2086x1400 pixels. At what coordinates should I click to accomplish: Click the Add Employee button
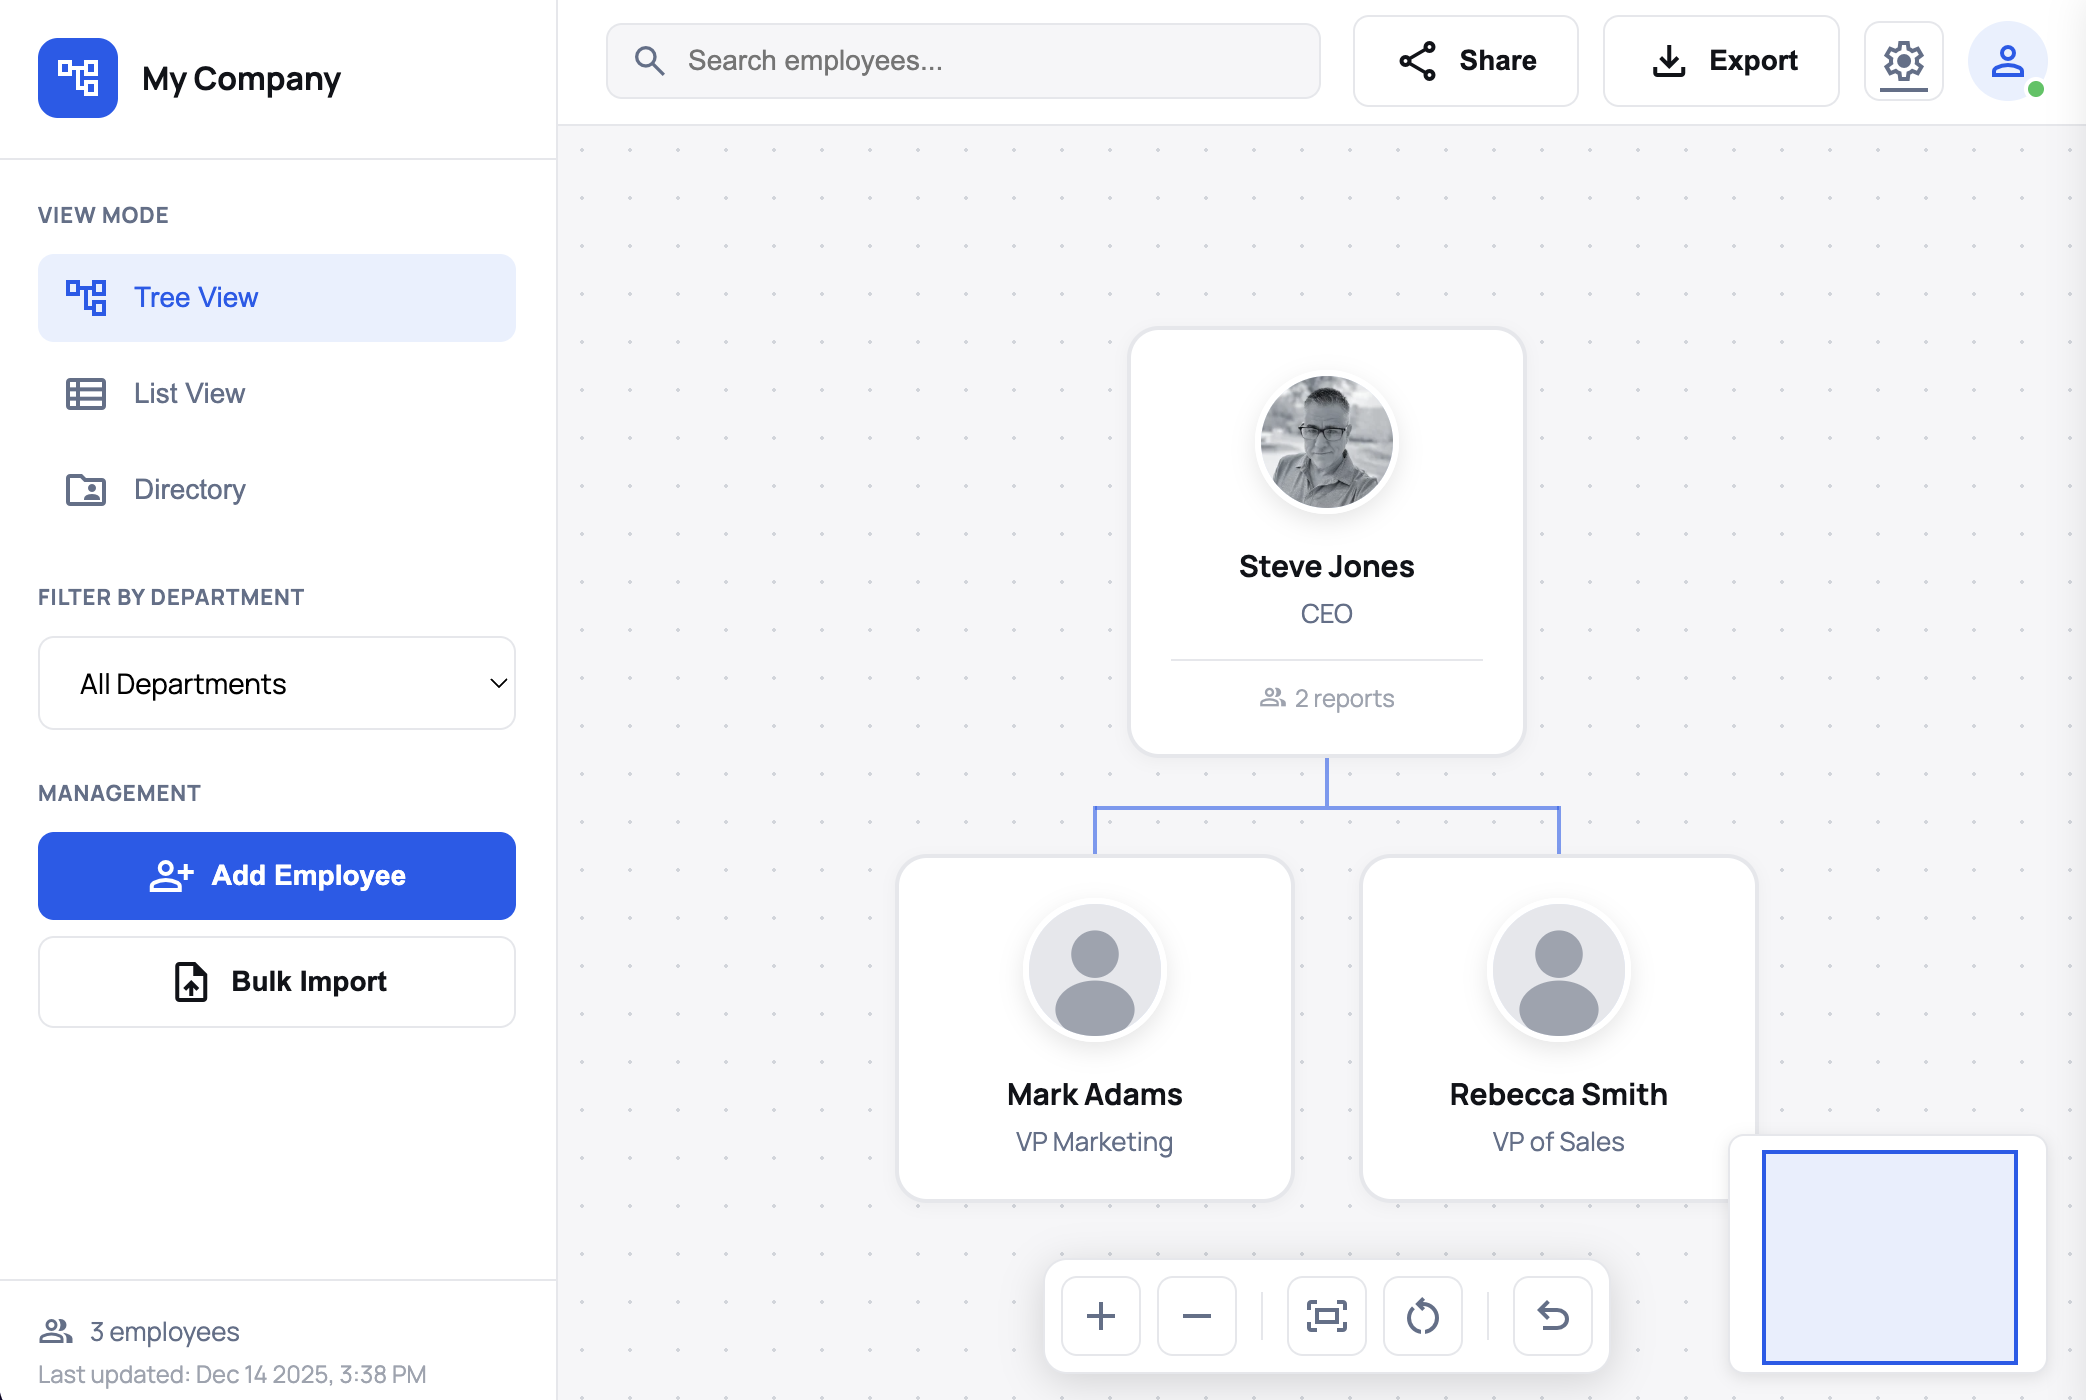[277, 875]
